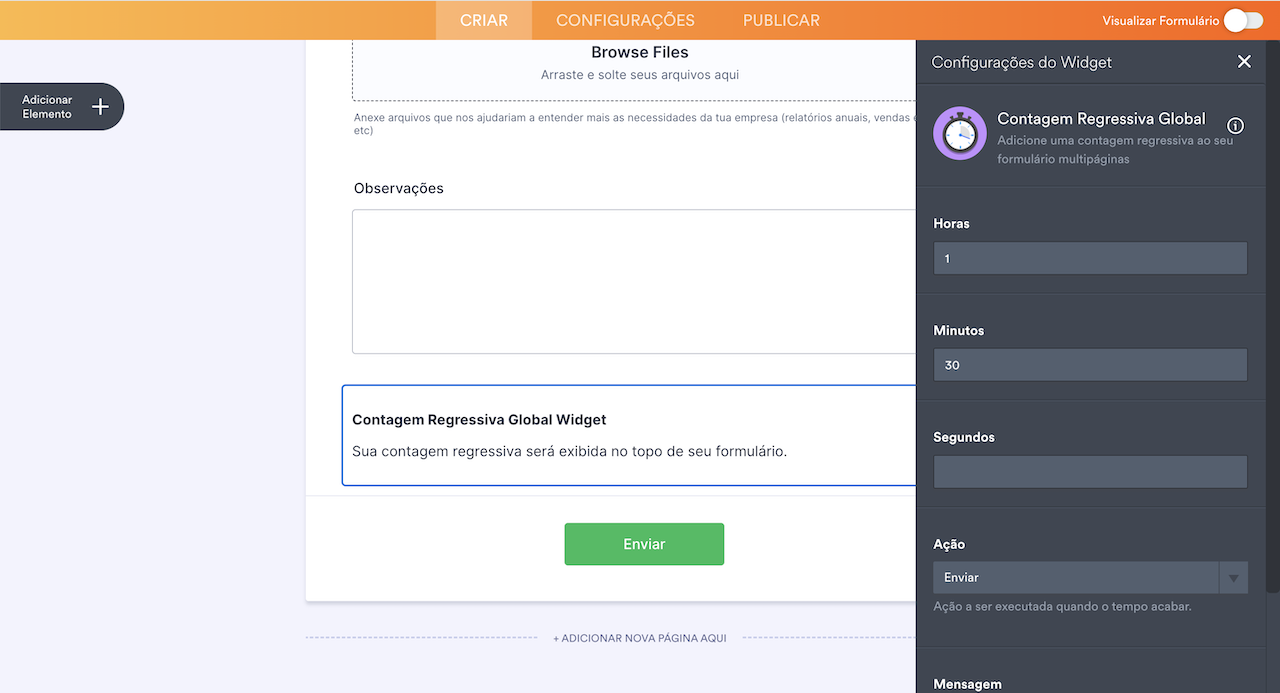Go to the PUBLICAR tab
This screenshot has width=1280, height=693.
coord(781,20)
